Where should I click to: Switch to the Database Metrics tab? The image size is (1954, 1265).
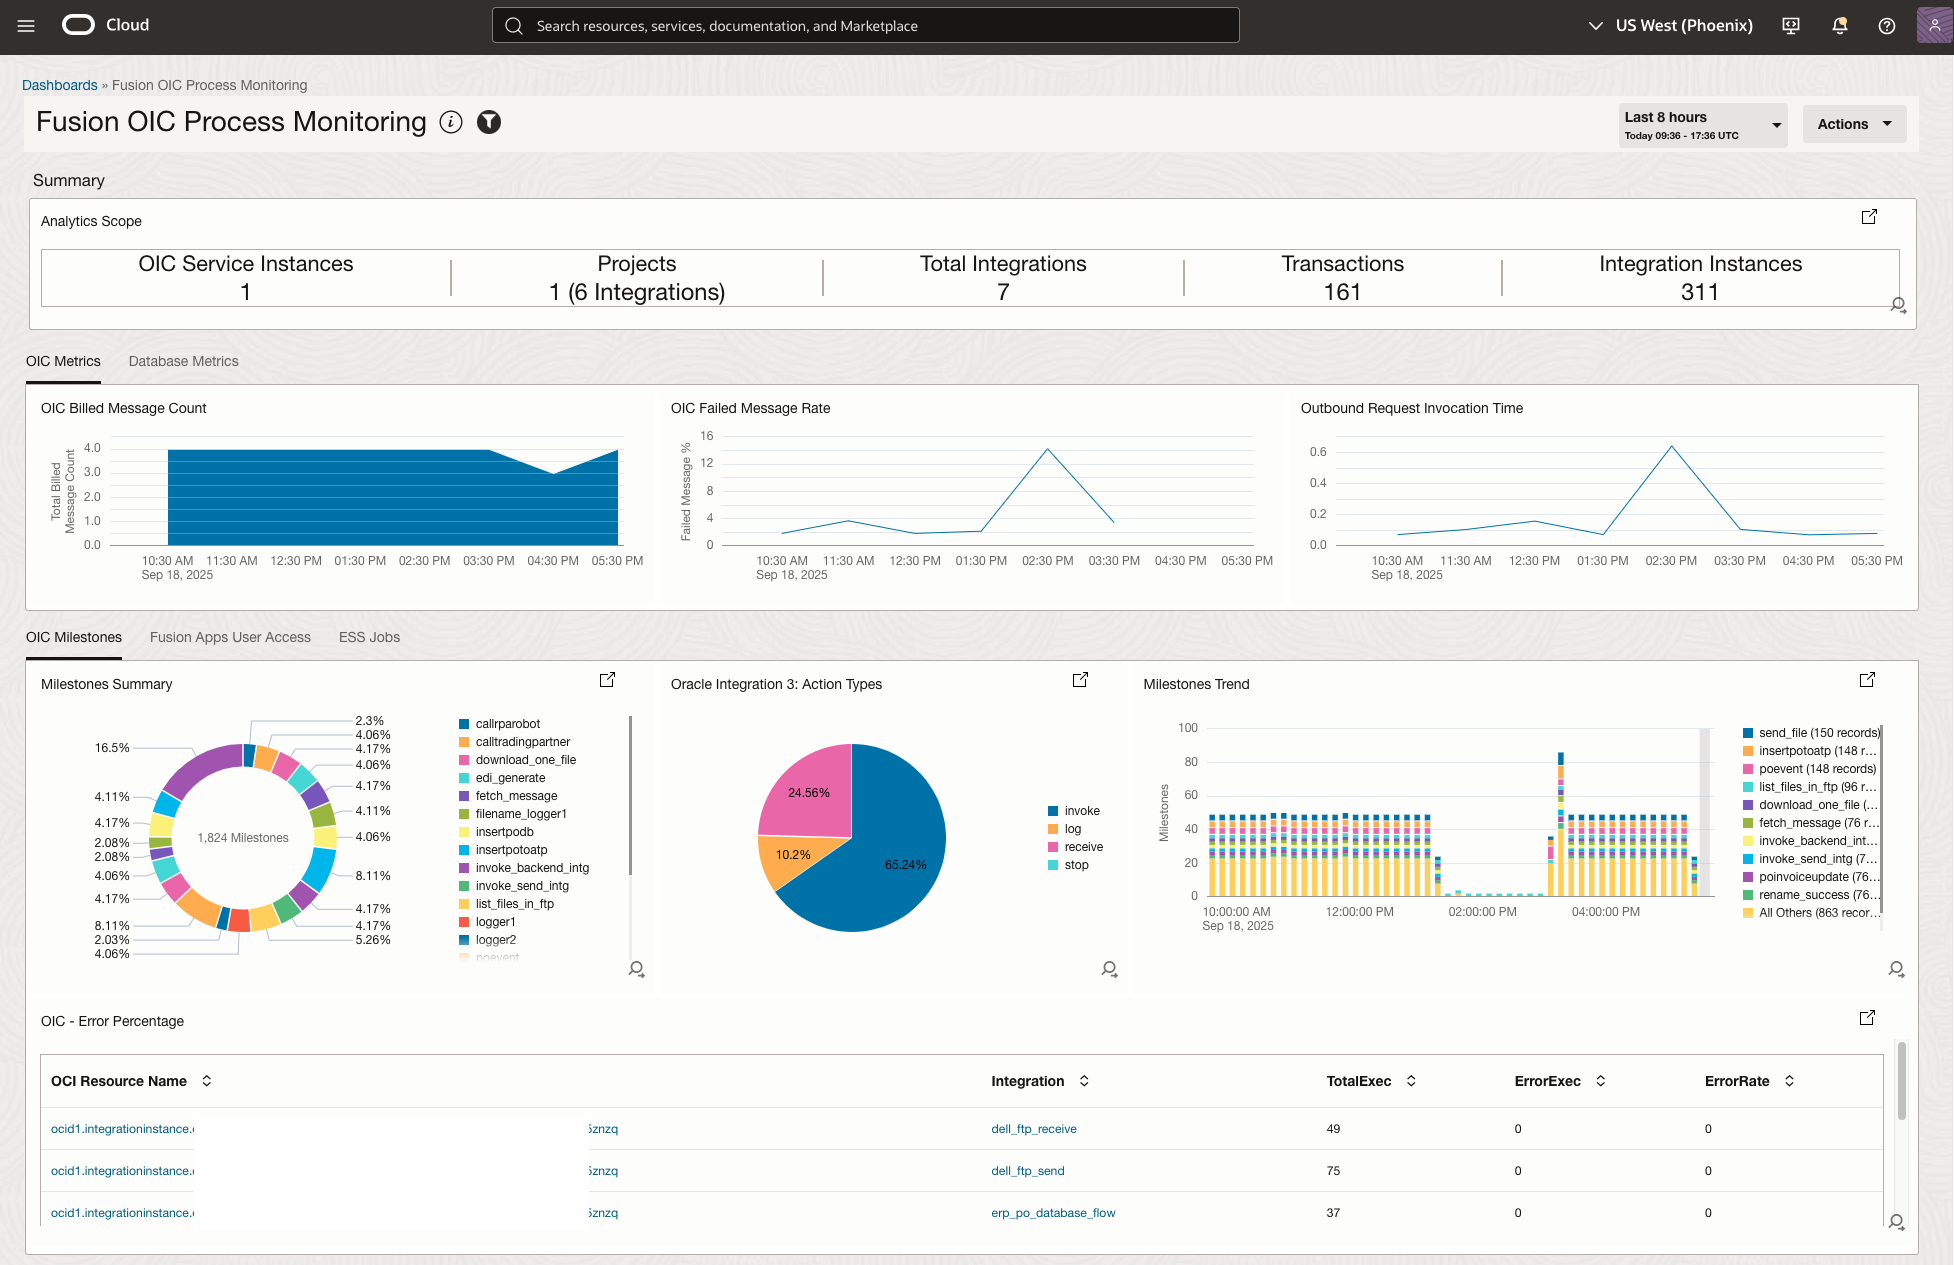(x=183, y=361)
